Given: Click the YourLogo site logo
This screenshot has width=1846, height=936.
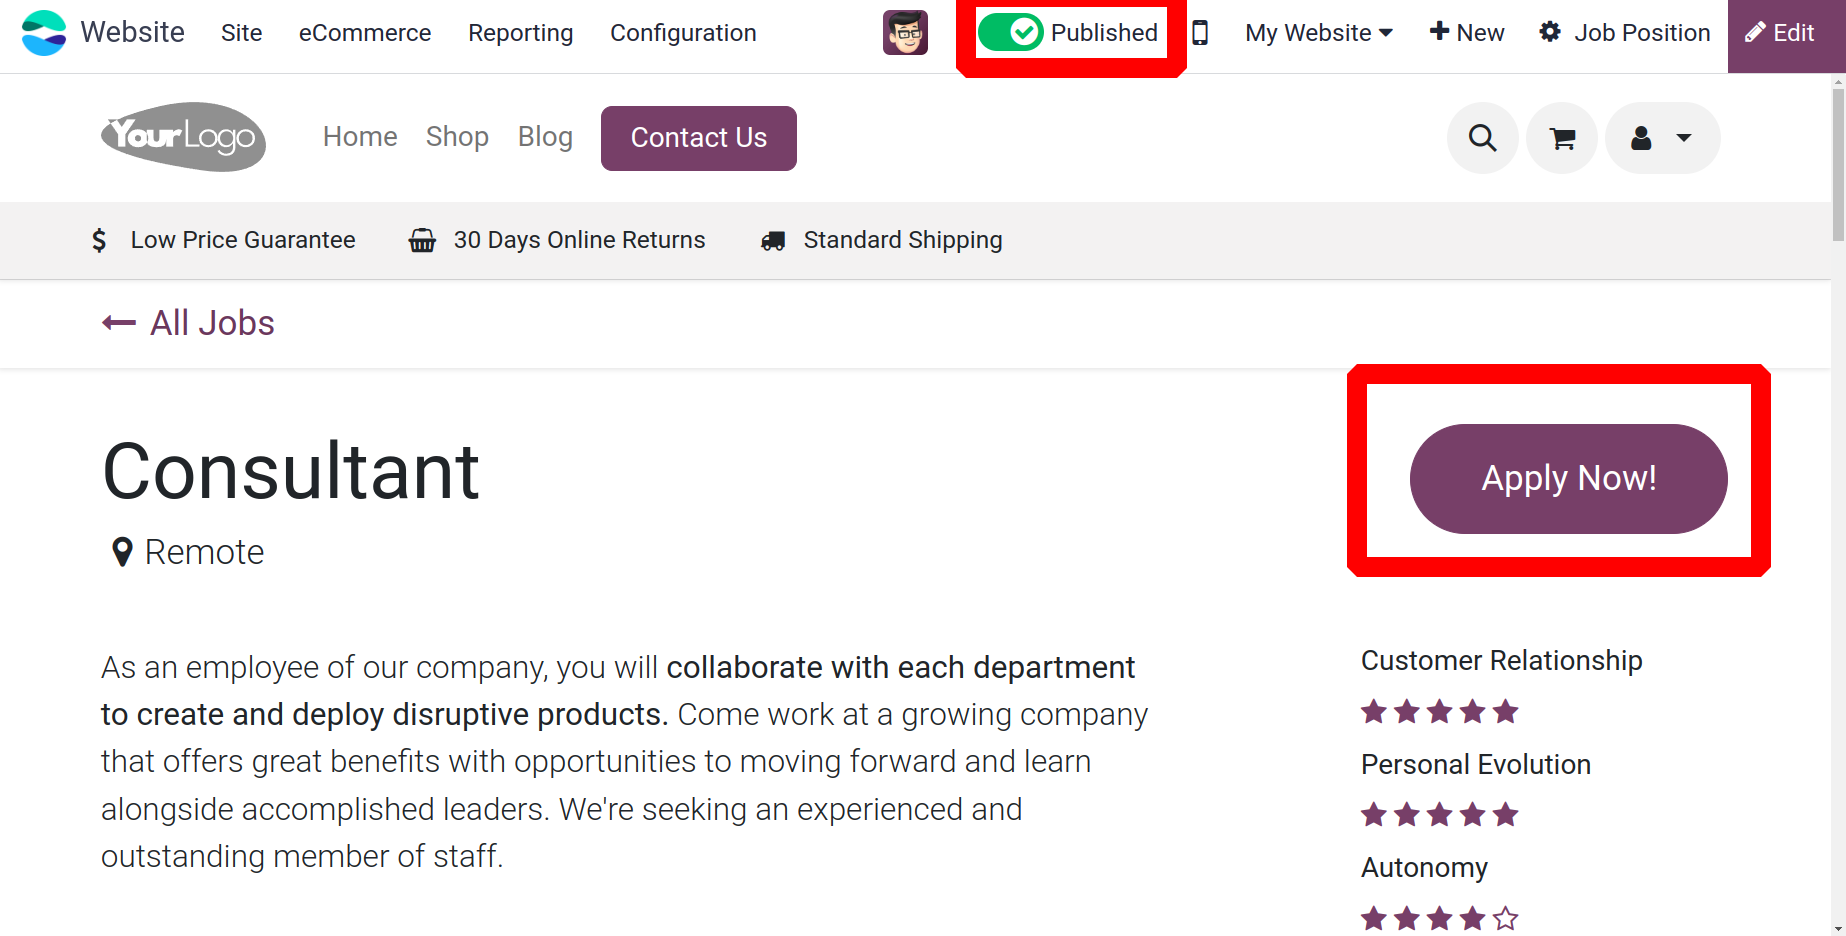Looking at the screenshot, I should 184,137.
